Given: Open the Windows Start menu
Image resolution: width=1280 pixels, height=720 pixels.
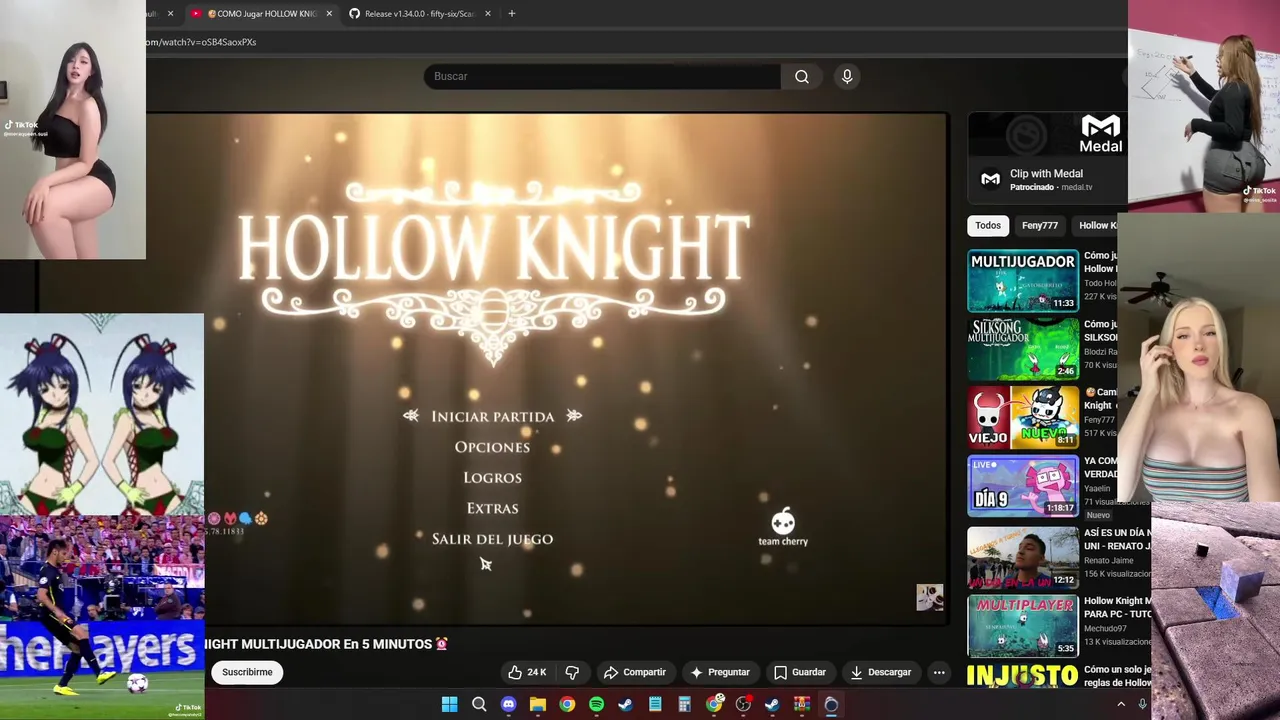Looking at the screenshot, I should [450, 705].
